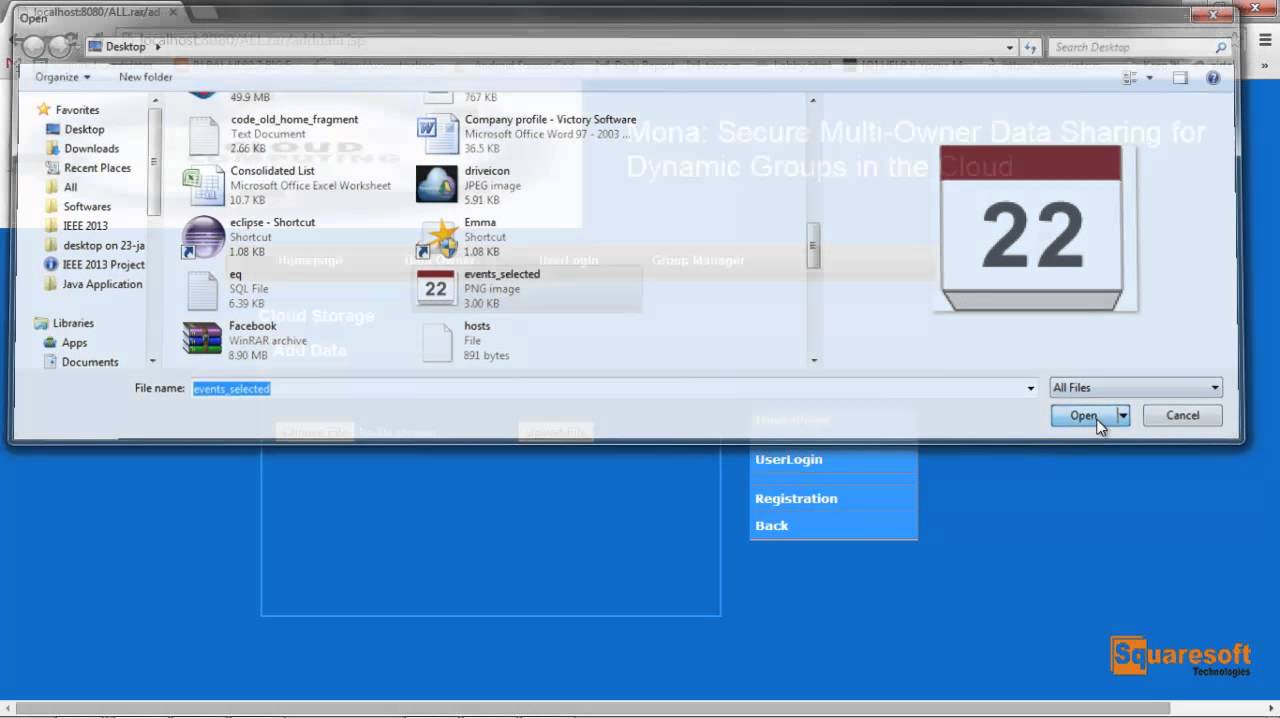Click the New folder button
The width and height of the screenshot is (1280, 718).
tap(145, 77)
